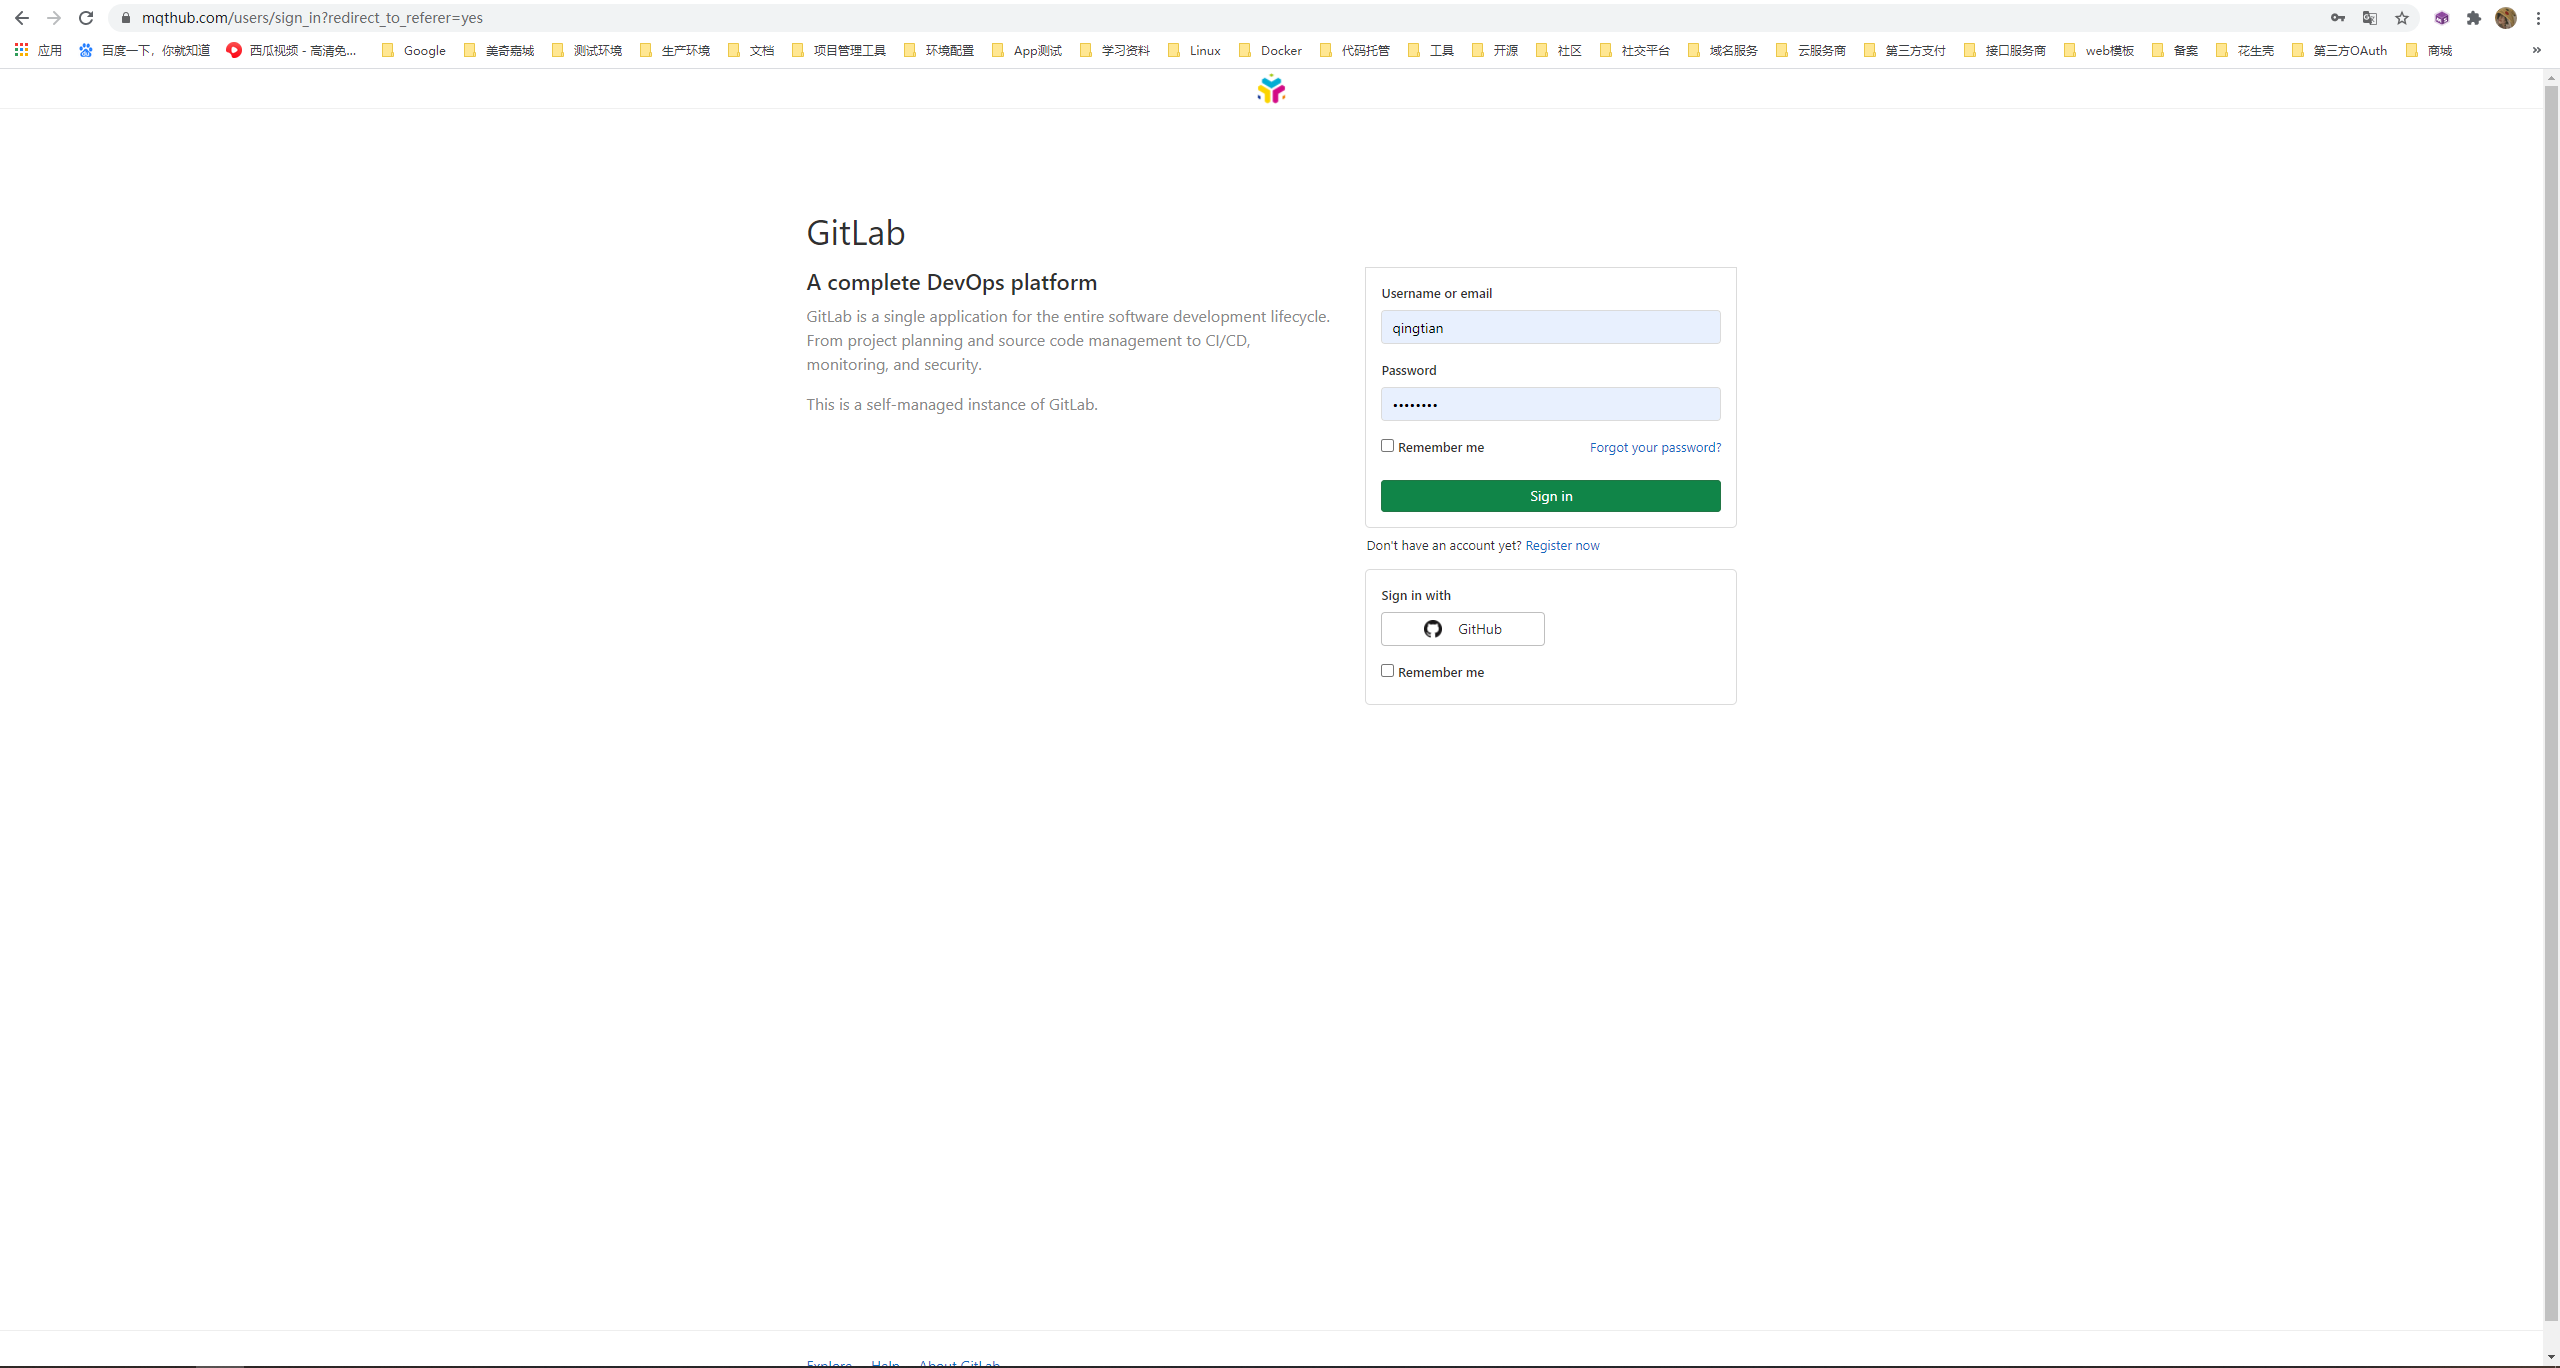
Task: Click the GitLab logo in the header
Action: point(1271,90)
